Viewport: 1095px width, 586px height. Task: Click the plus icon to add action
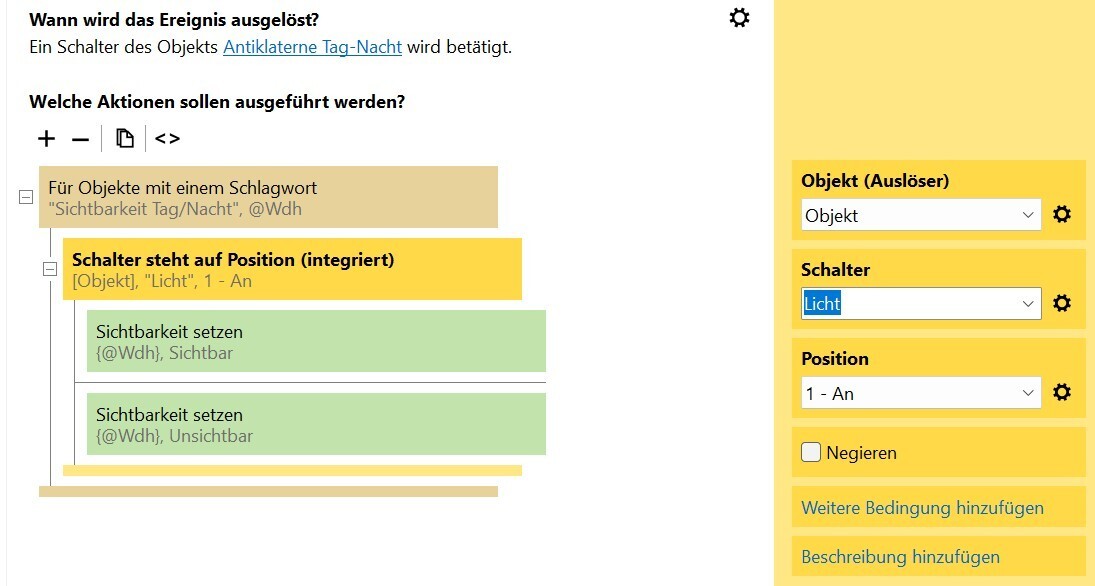pyautogui.click(x=46, y=139)
